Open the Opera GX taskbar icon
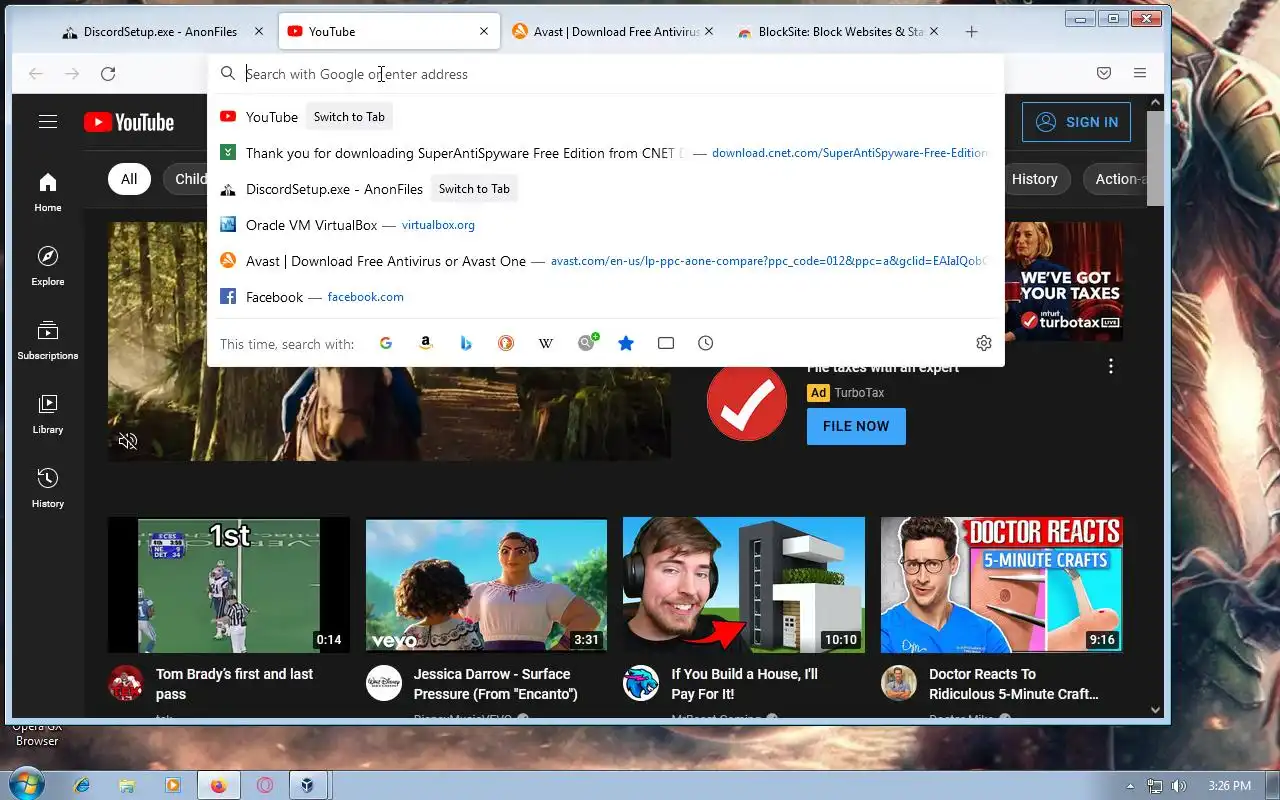This screenshot has width=1280, height=800. (265, 785)
